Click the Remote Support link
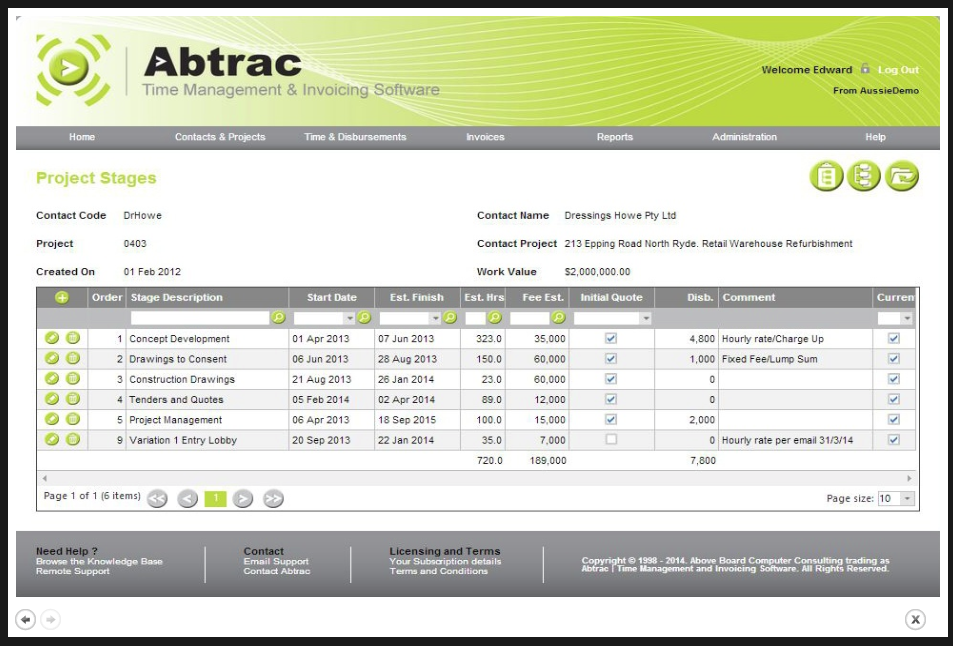953x646 pixels. click(72, 571)
